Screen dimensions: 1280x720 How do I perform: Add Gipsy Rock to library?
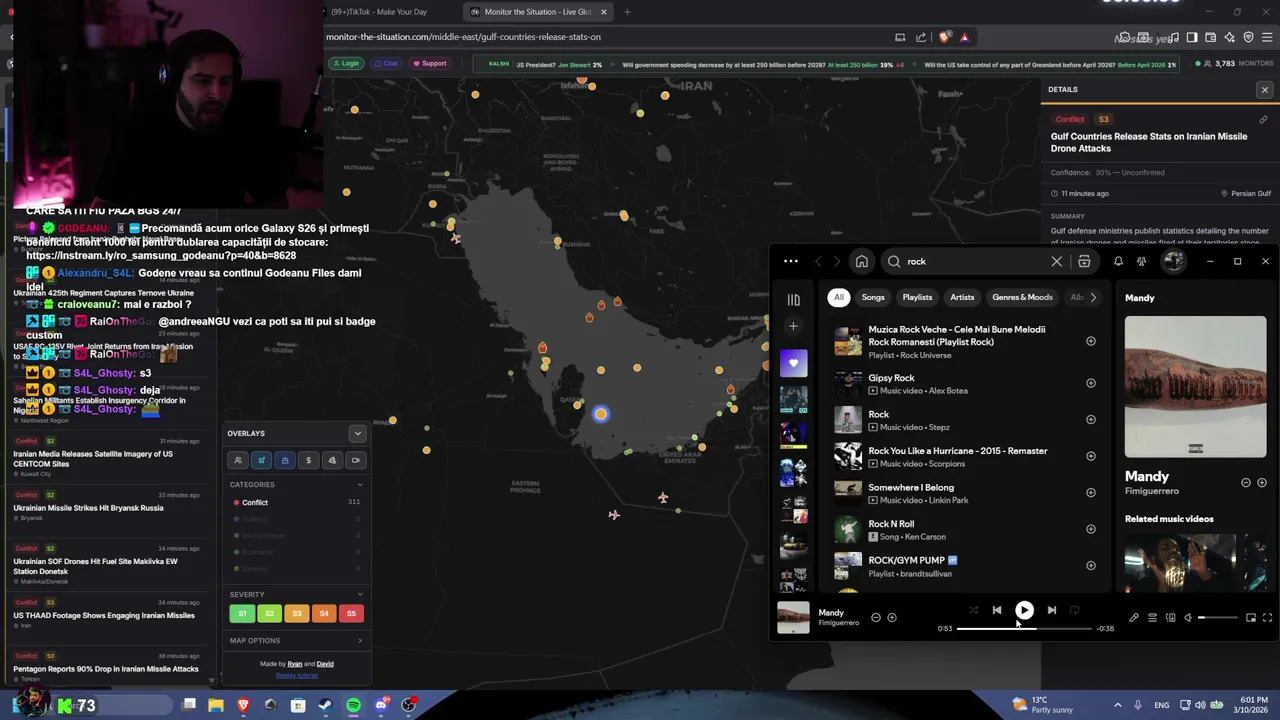(1090, 383)
